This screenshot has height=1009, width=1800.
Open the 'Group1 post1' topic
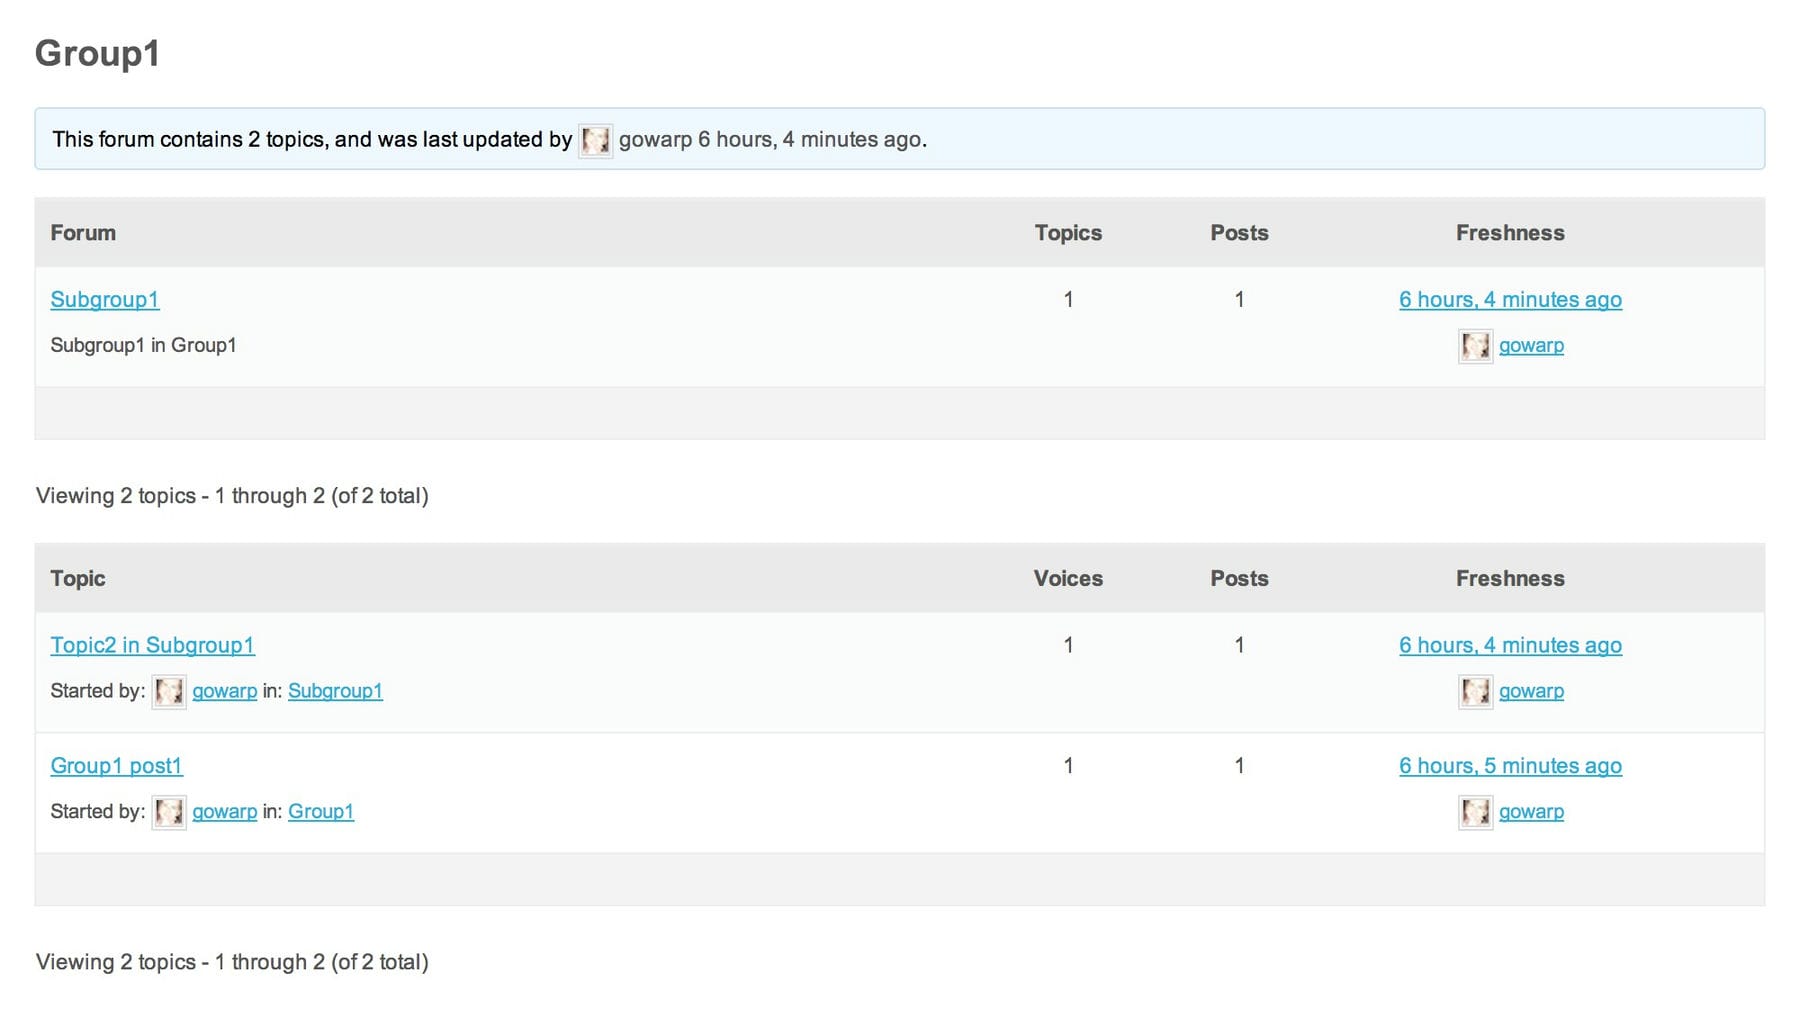[x=117, y=766]
